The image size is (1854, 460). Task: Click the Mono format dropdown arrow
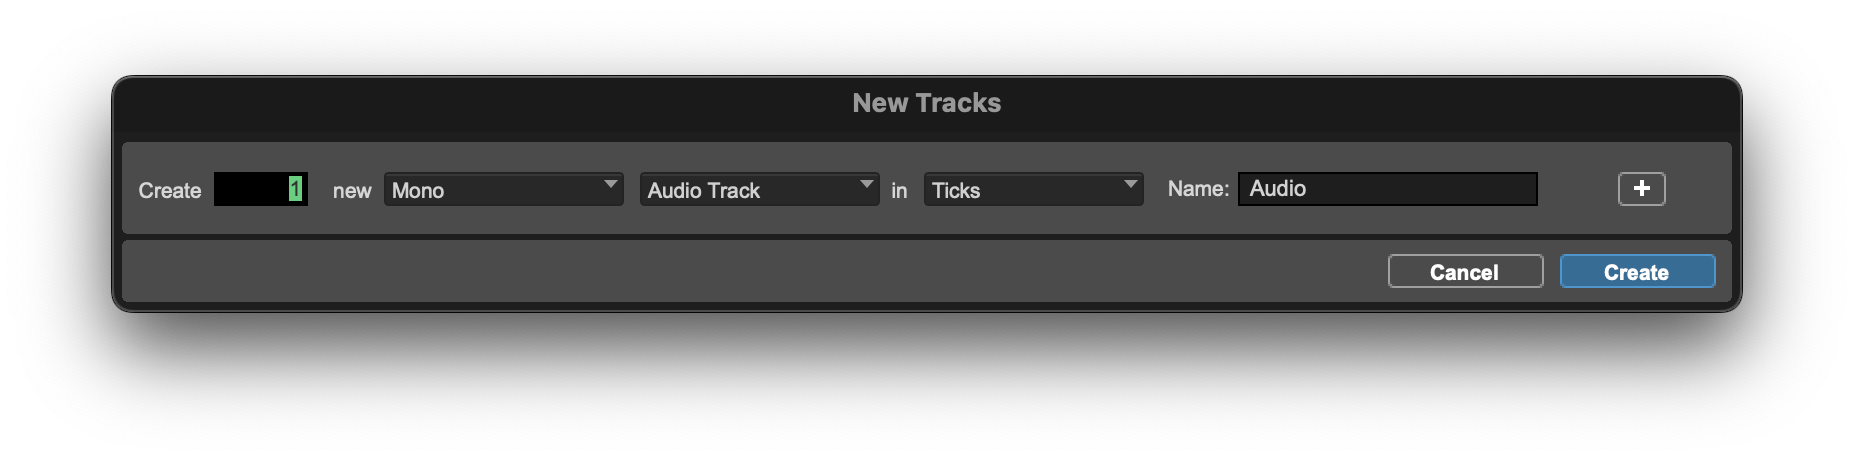(610, 185)
